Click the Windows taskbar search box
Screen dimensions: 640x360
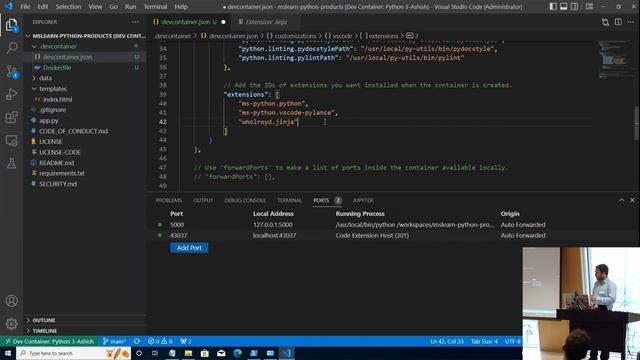click(x=73, y=353)
